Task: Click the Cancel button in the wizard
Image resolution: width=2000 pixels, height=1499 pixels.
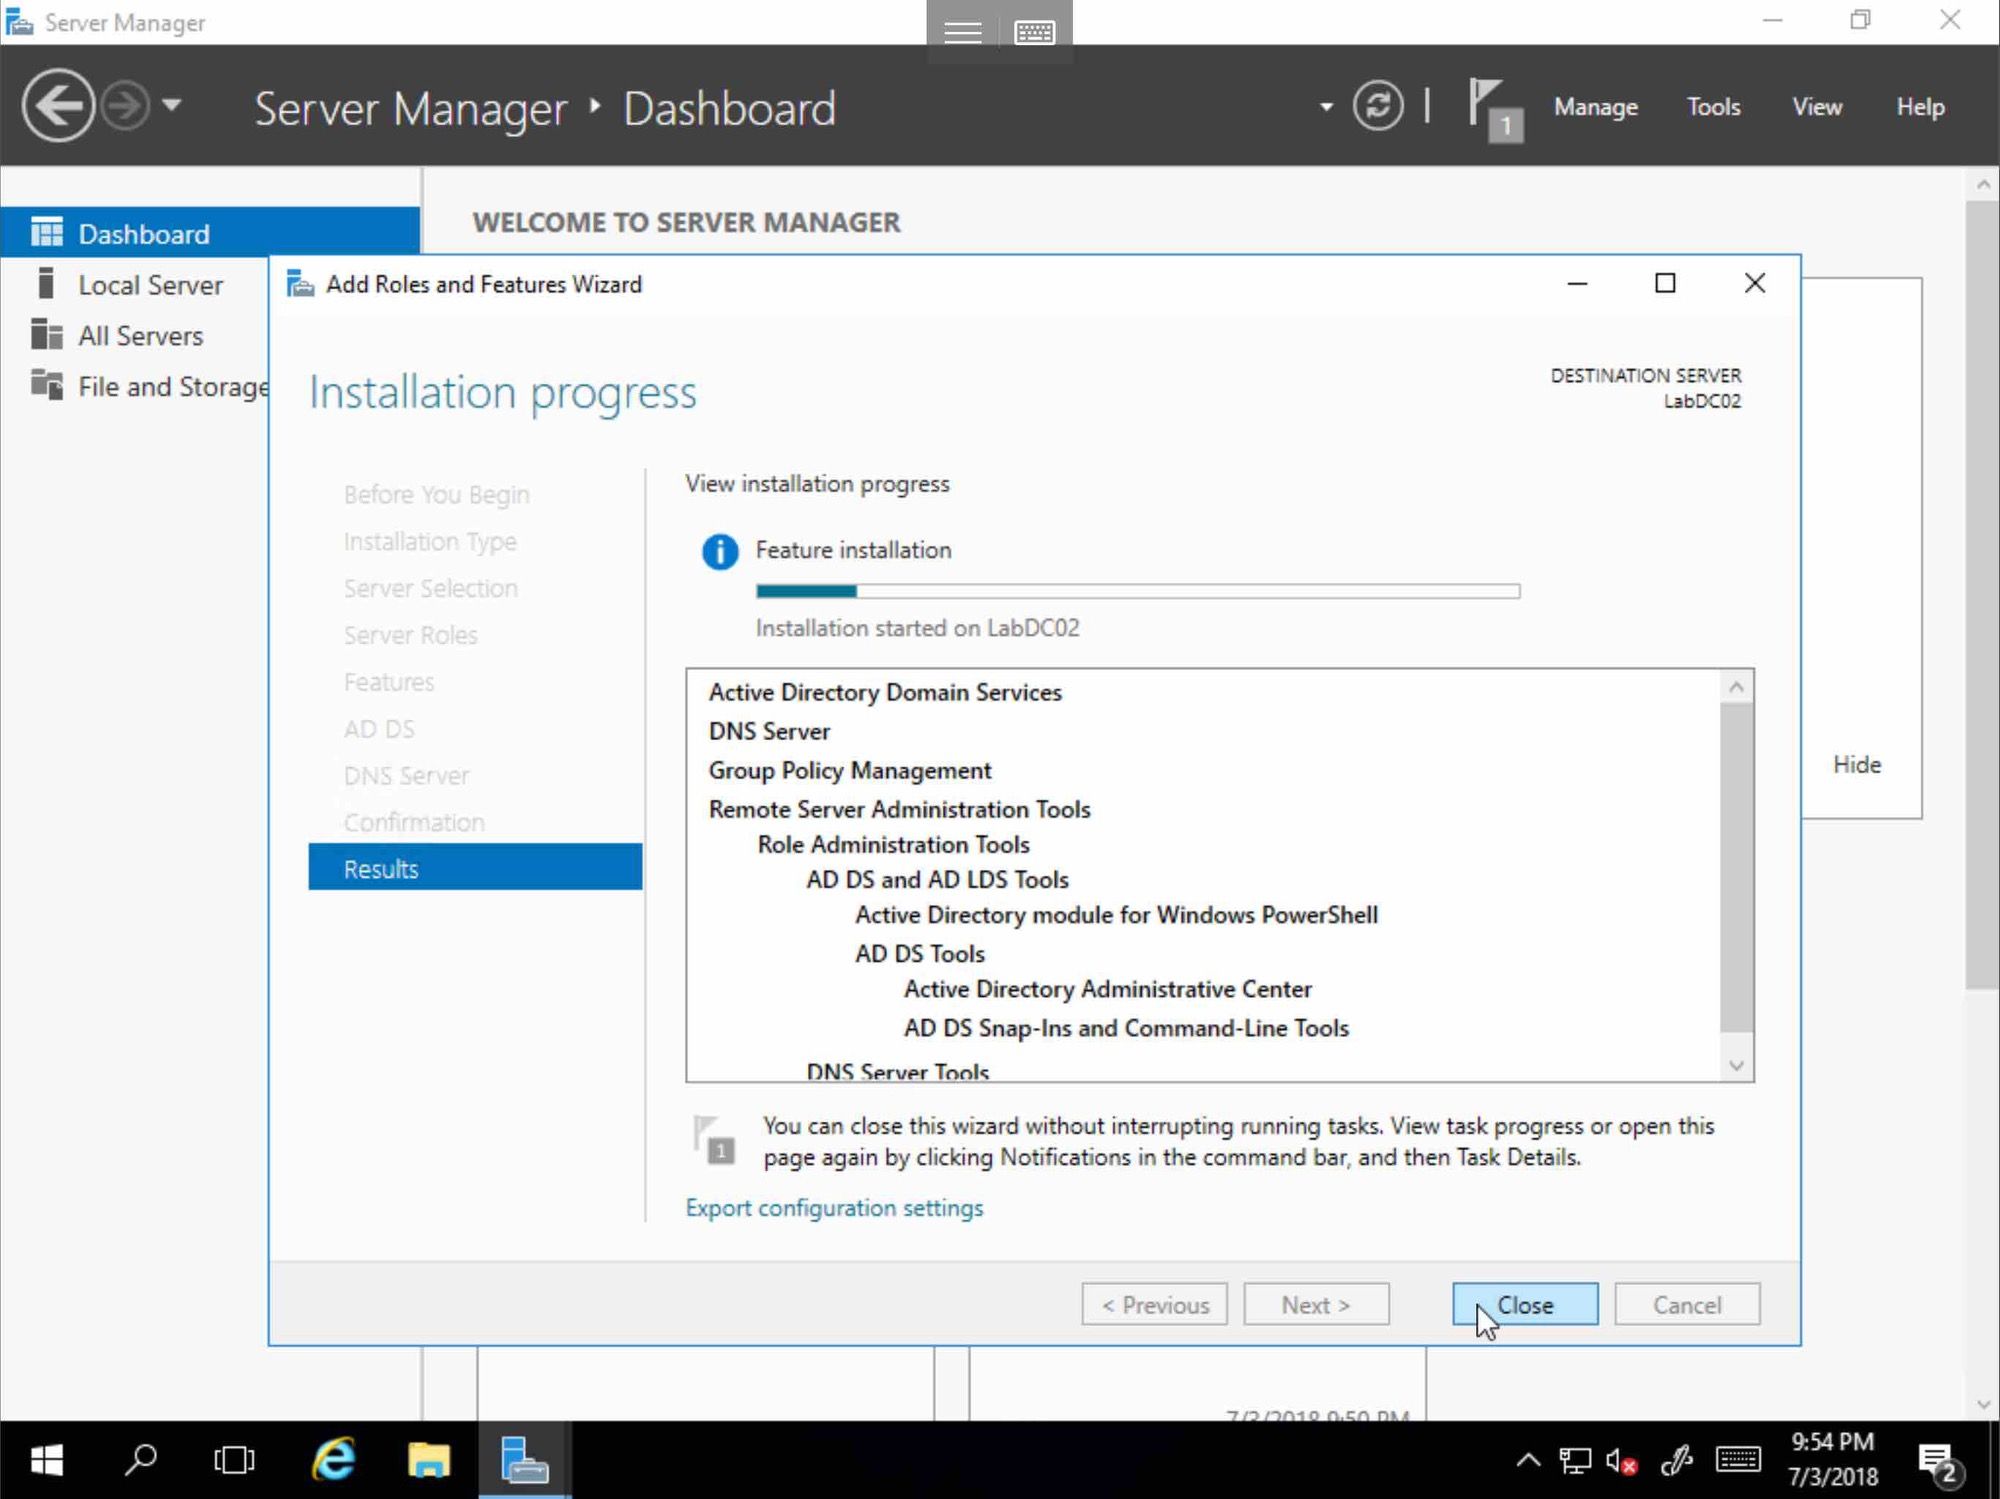Action: point(1686,1304)
